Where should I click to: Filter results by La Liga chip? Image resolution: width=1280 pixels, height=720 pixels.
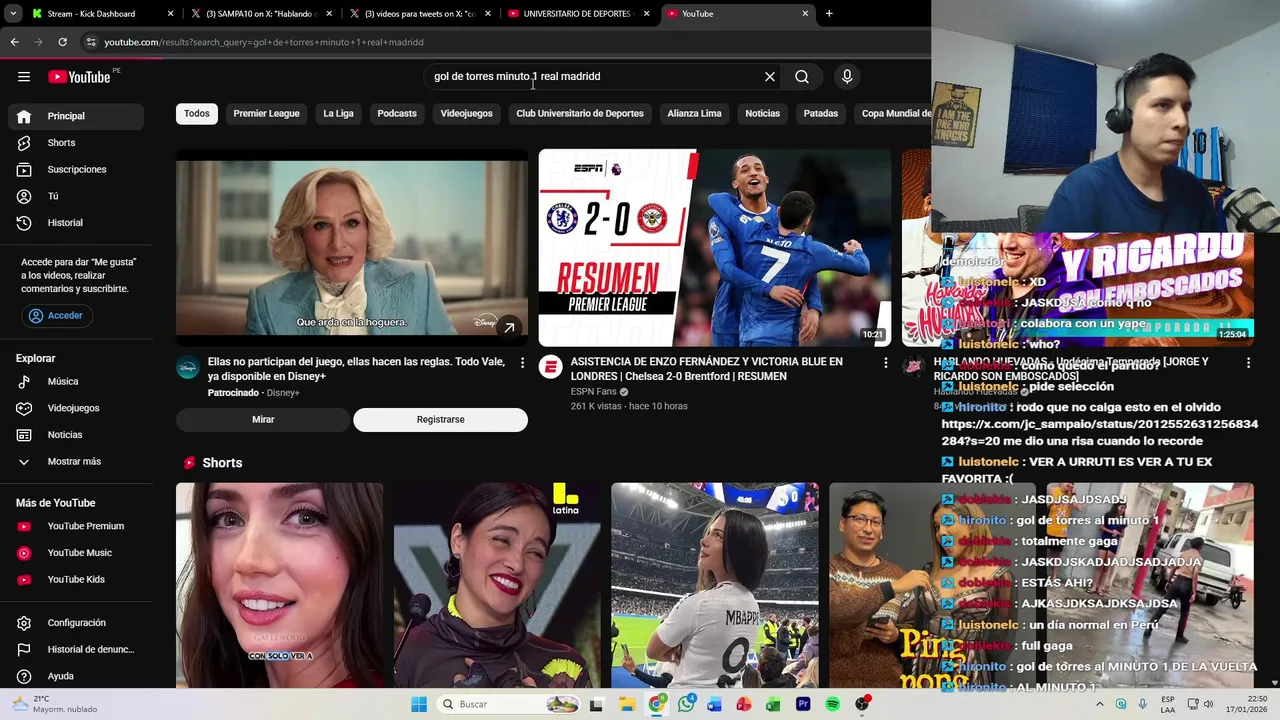pos(338,114)
